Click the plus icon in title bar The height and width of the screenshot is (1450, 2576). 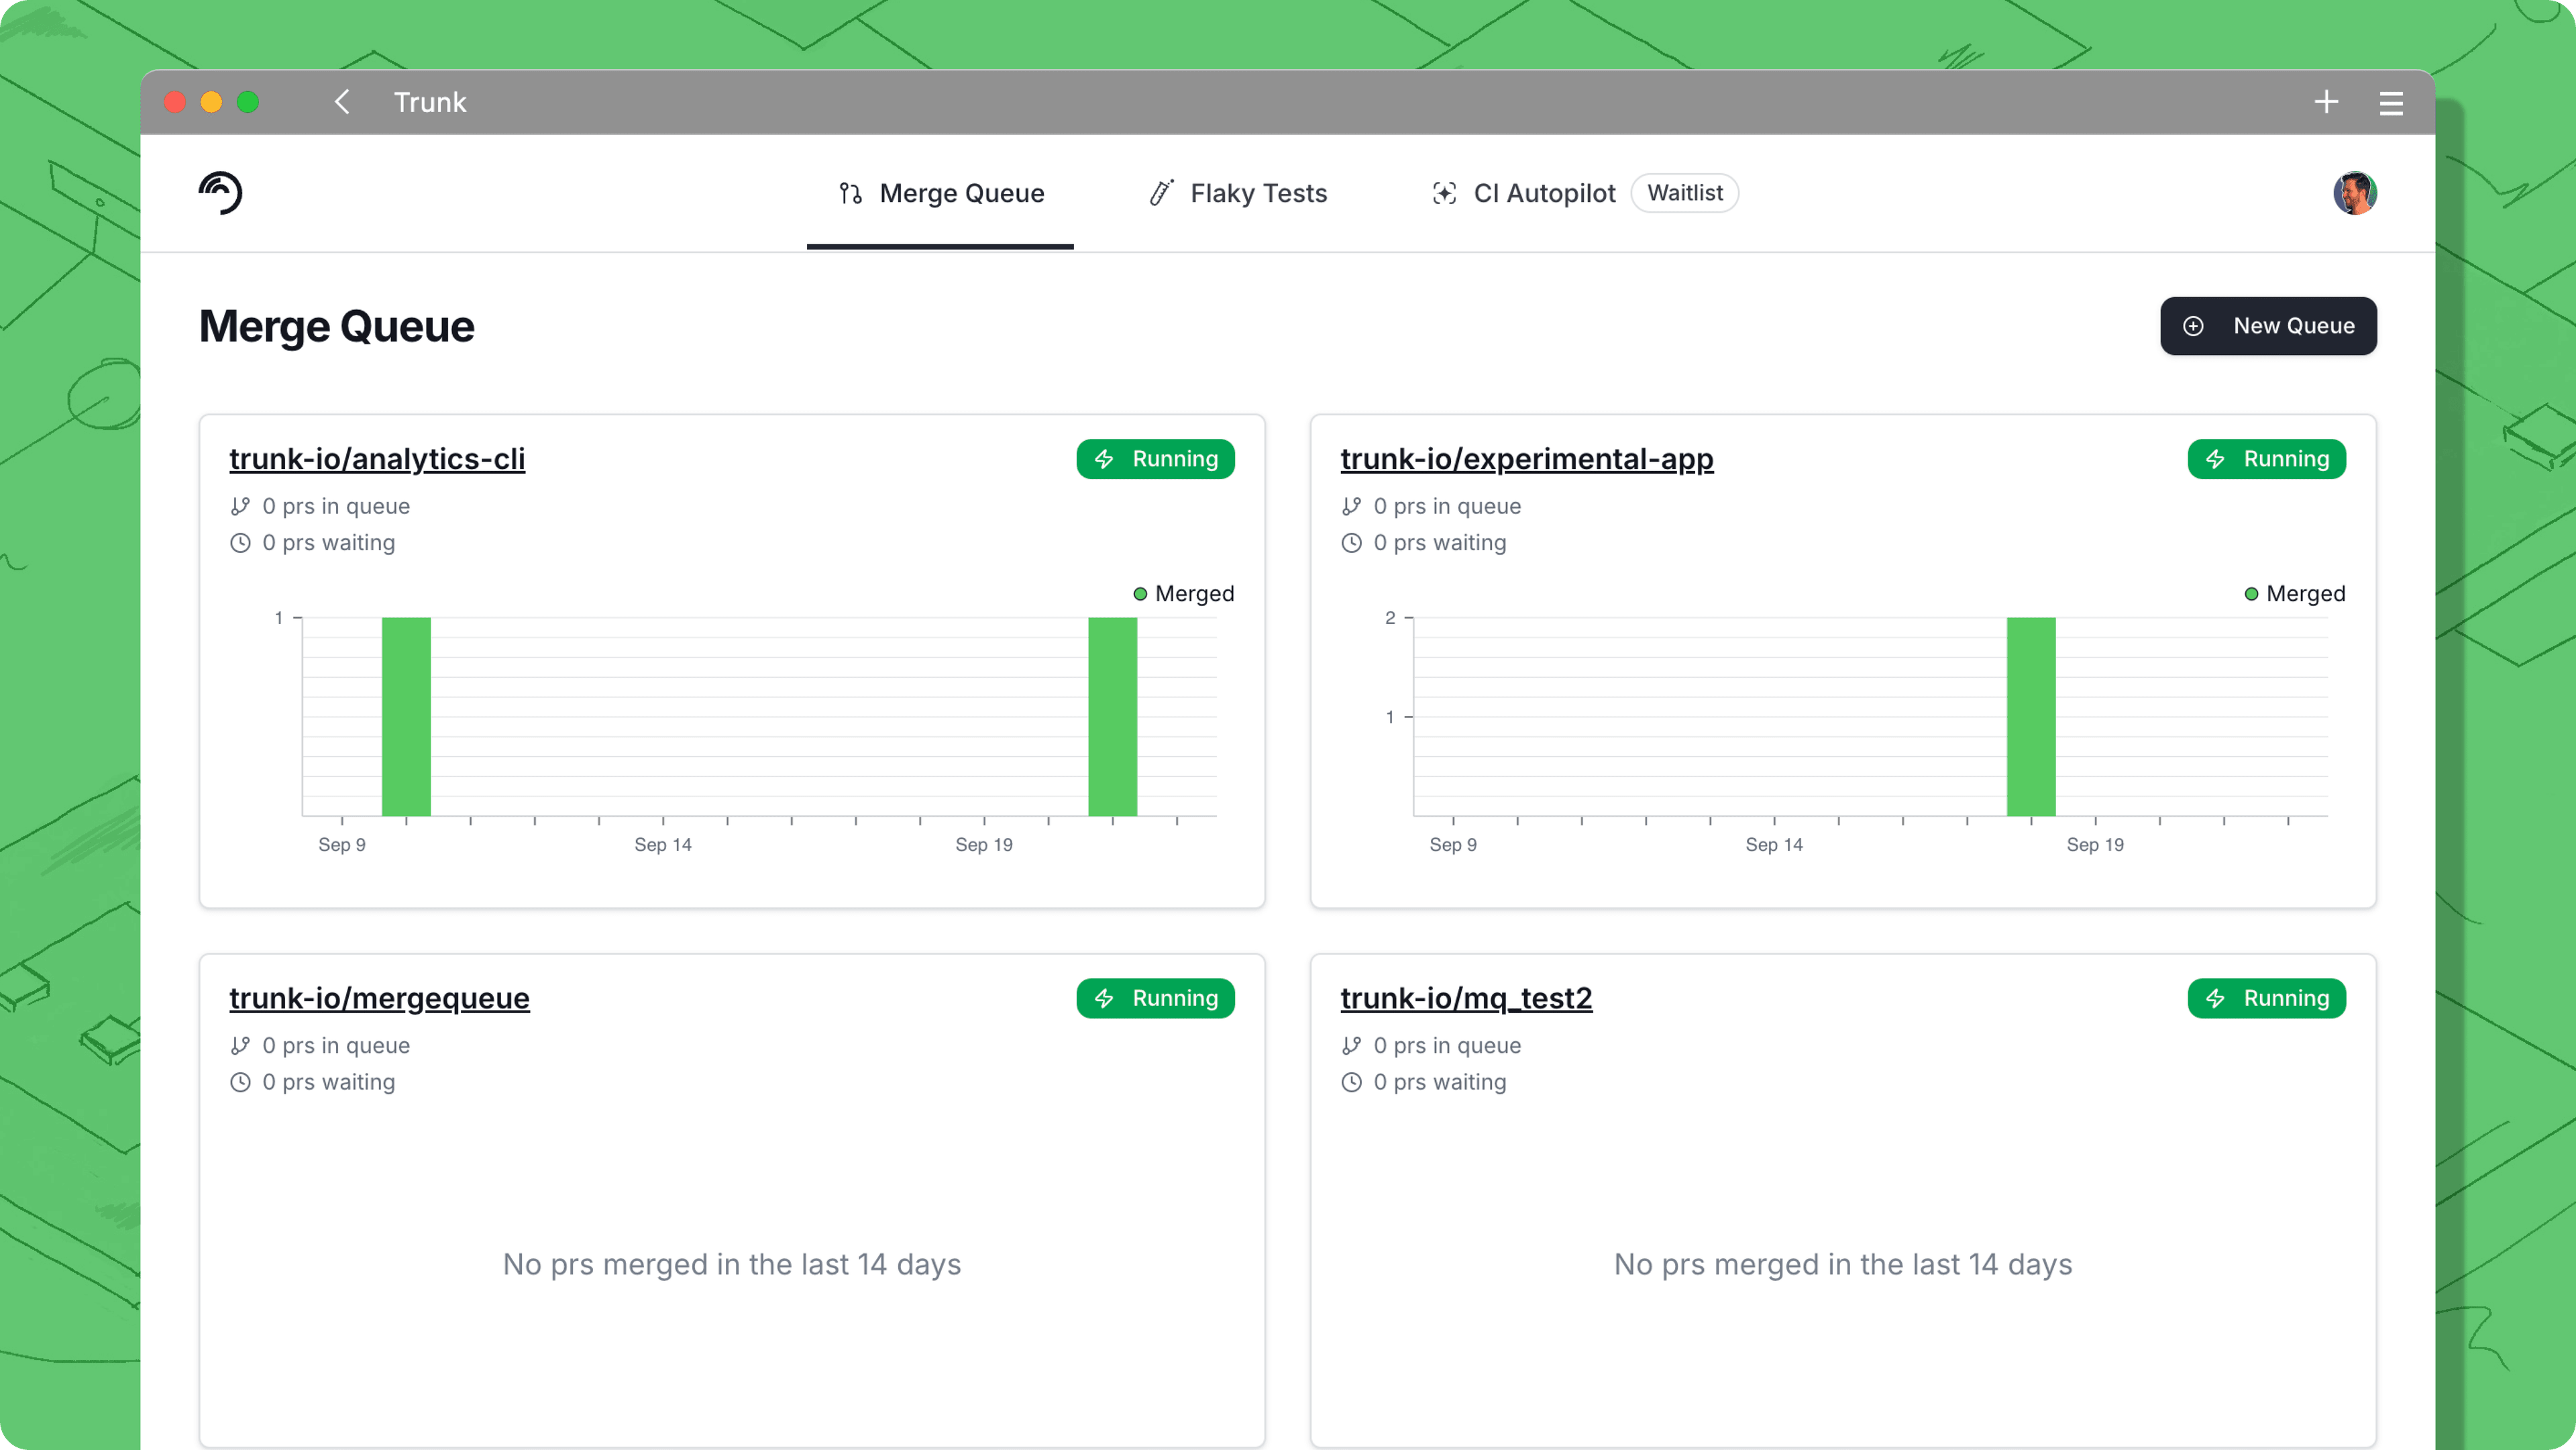(2326, 102)
